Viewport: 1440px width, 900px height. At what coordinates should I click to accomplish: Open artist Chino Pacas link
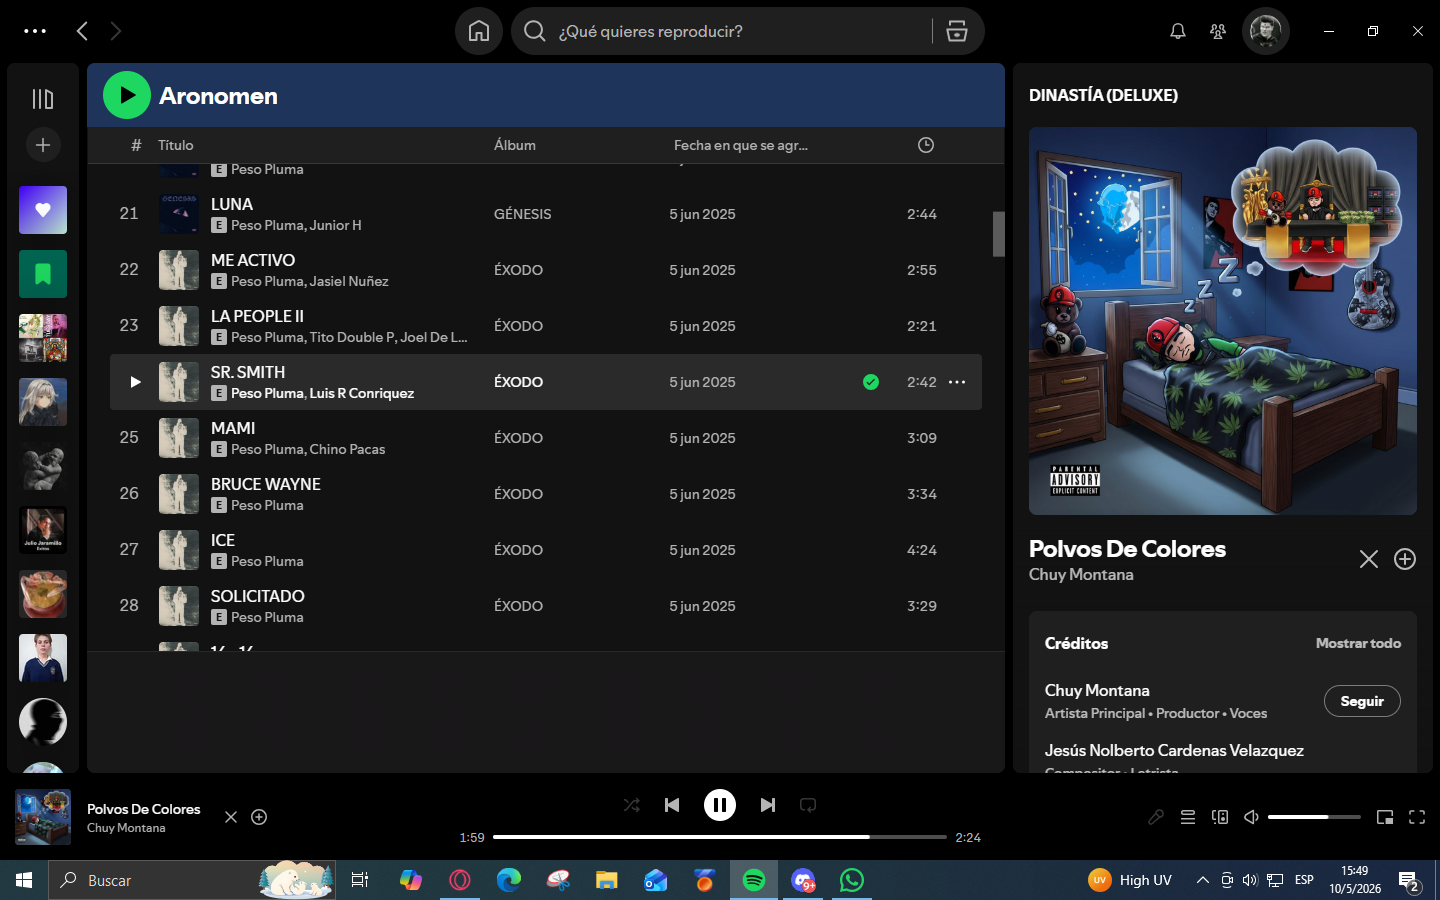(347, 450)
